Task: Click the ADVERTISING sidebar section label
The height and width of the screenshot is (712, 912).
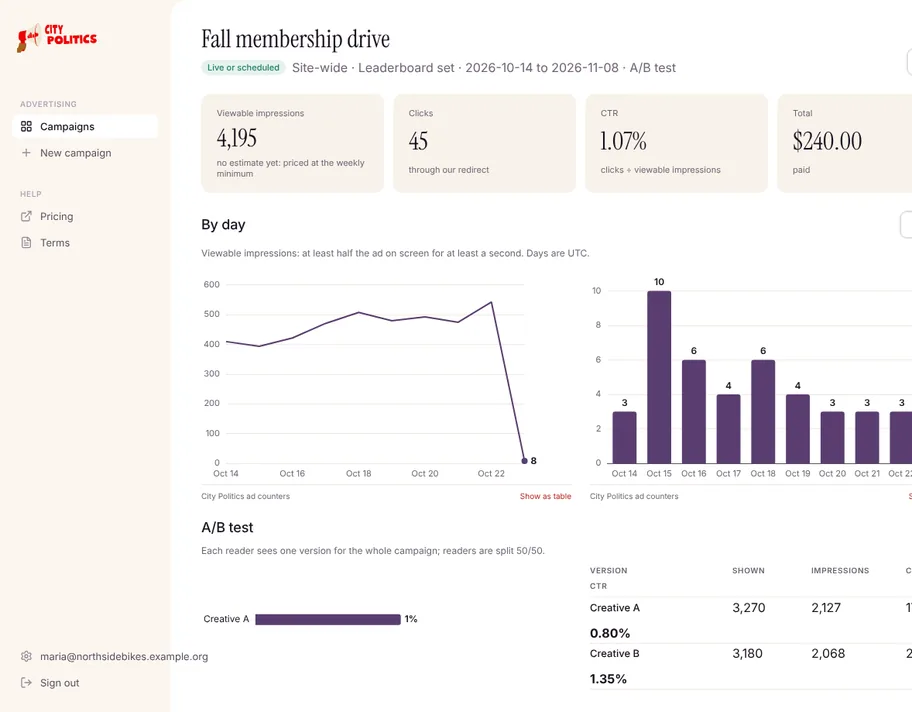Action: [x=48, y=104]
